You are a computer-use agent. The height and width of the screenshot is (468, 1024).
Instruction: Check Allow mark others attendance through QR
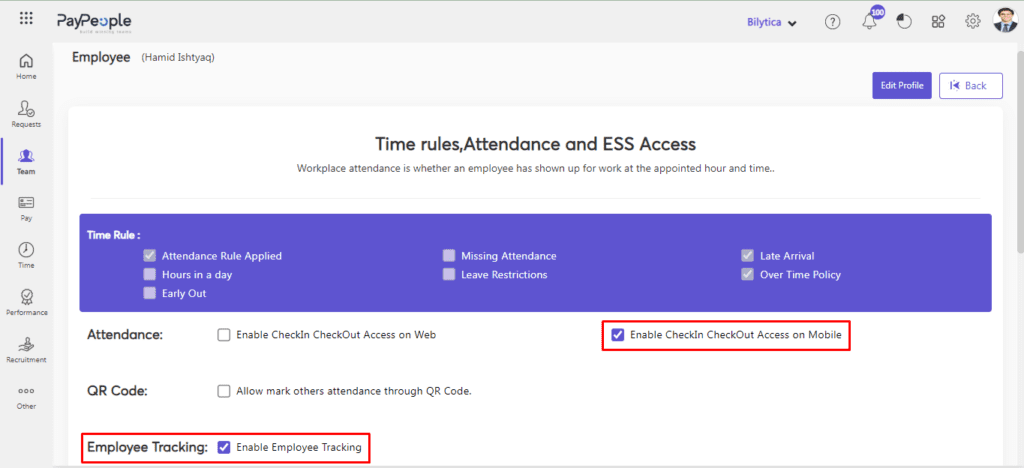click(224, 391)
